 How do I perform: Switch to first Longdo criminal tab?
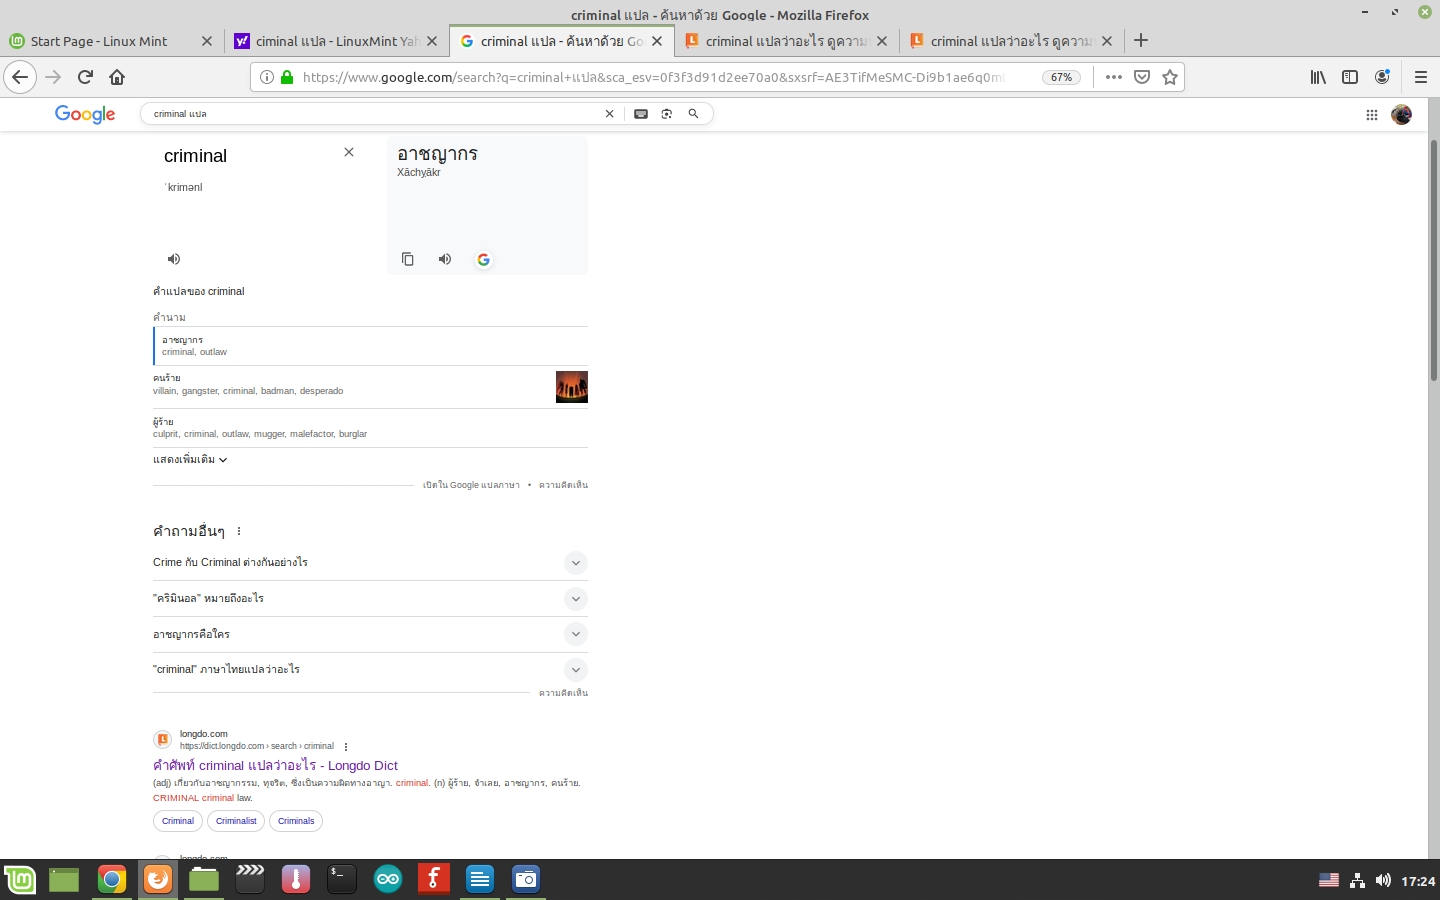tap(787, 41)
